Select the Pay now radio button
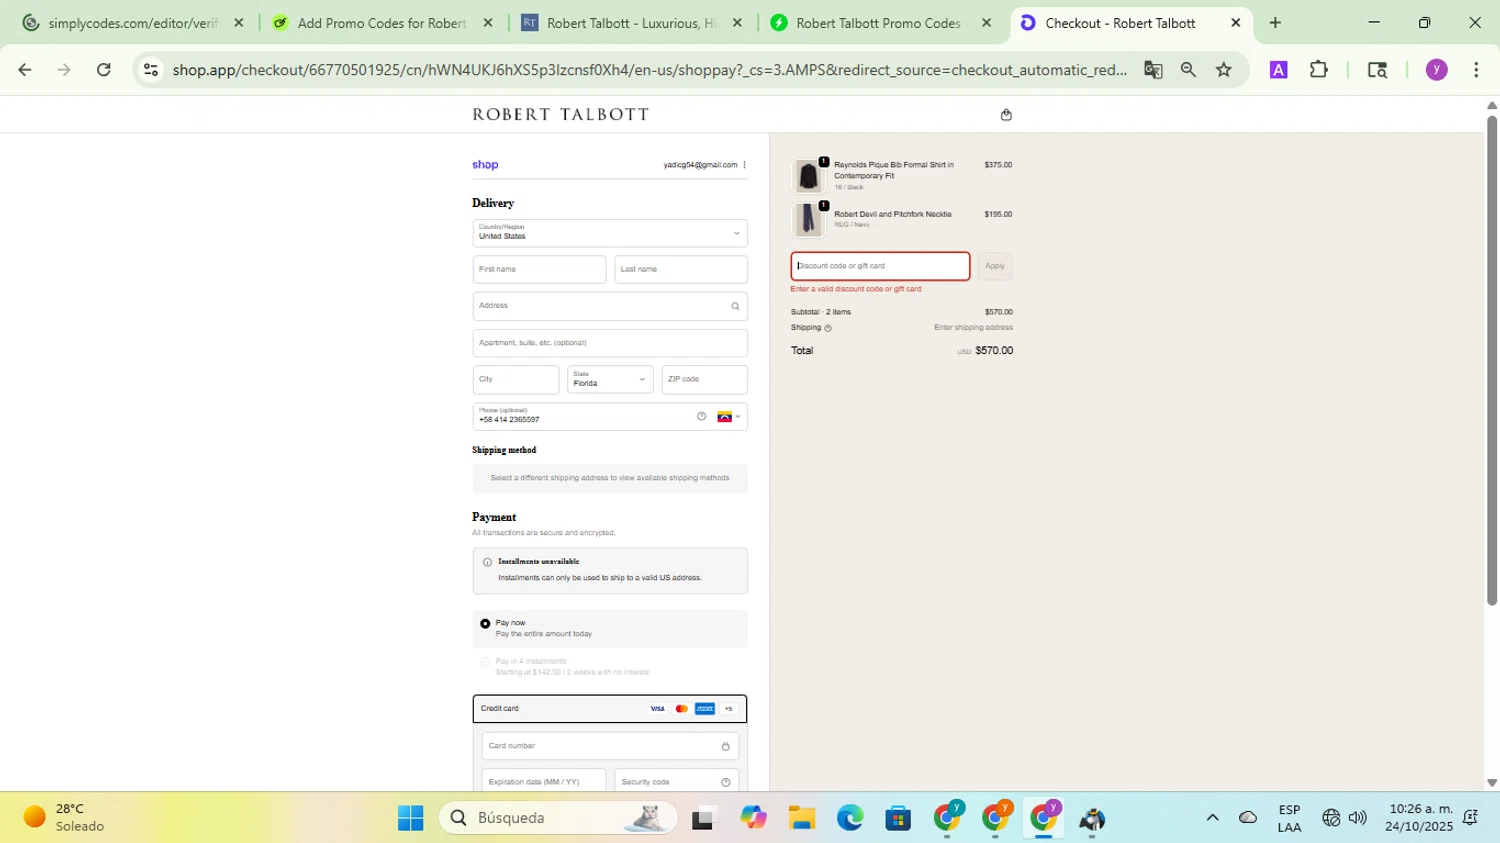The width and height of the screenshot is (1500, 843). 485,624
